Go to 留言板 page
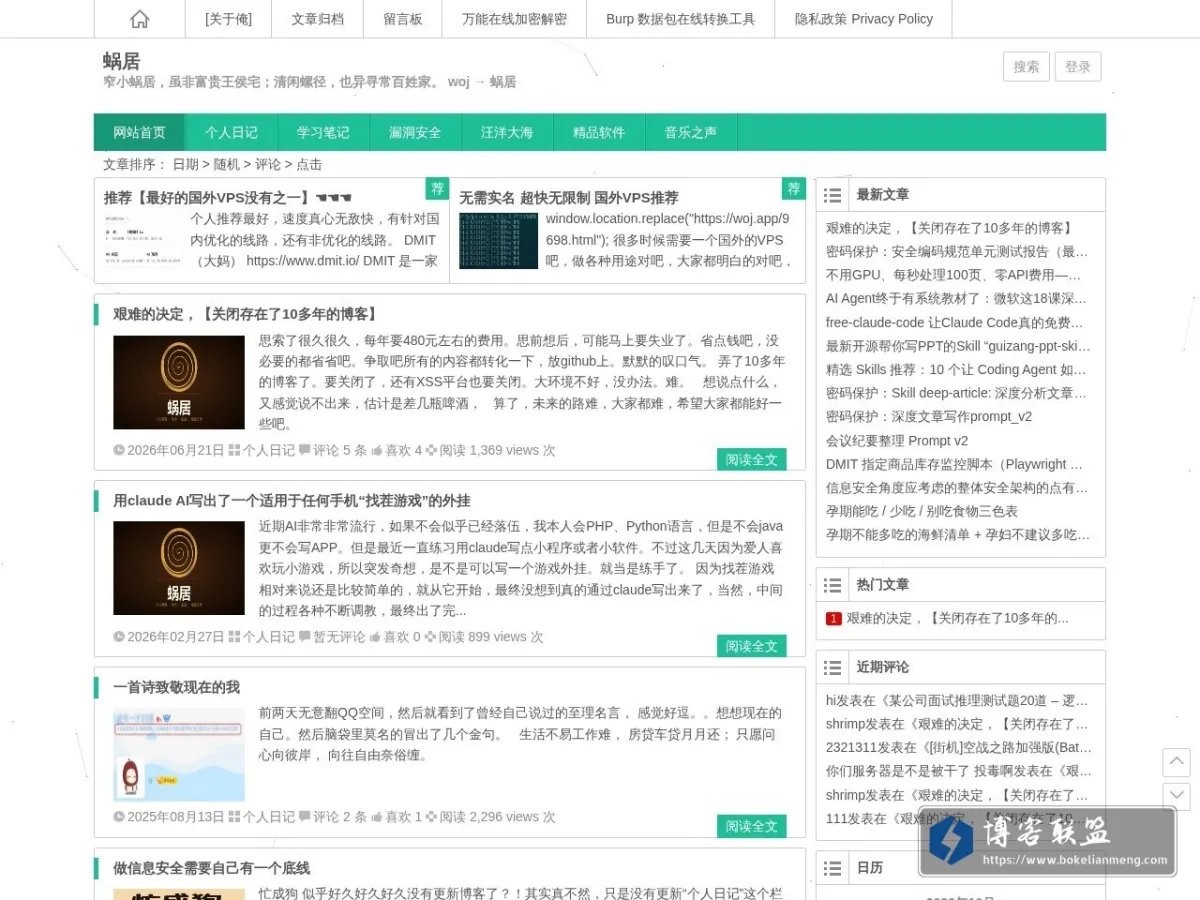This screenshot has height=900, width=1200. click(403, 19)
